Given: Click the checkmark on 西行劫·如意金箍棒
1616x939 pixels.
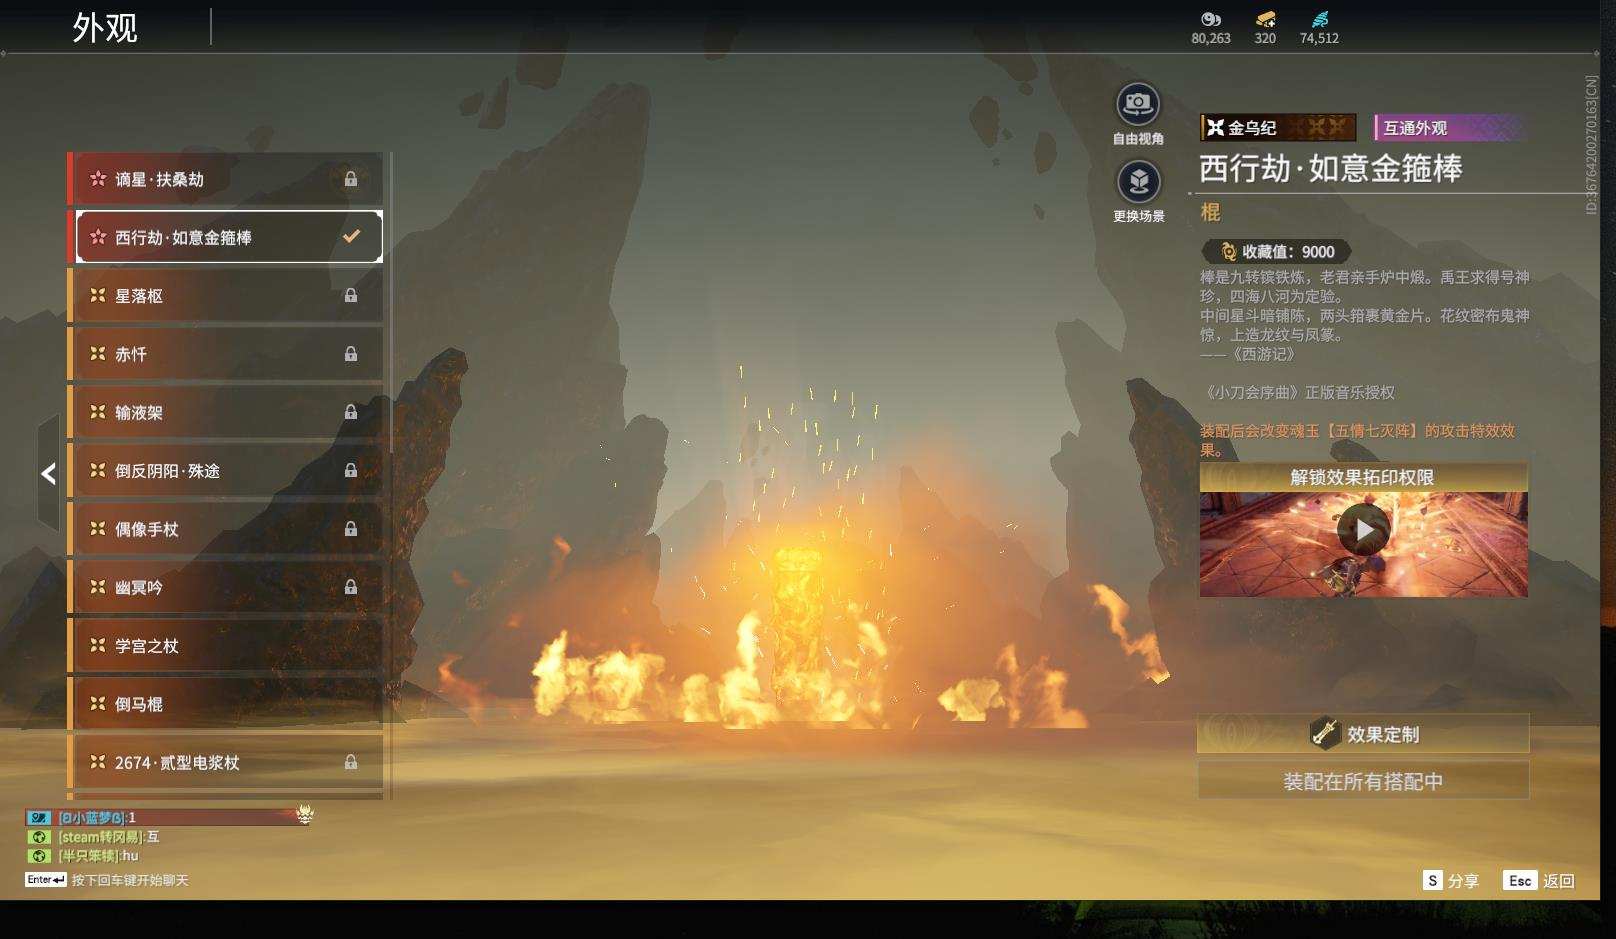Looking at the screenshot, I should 351,237.
